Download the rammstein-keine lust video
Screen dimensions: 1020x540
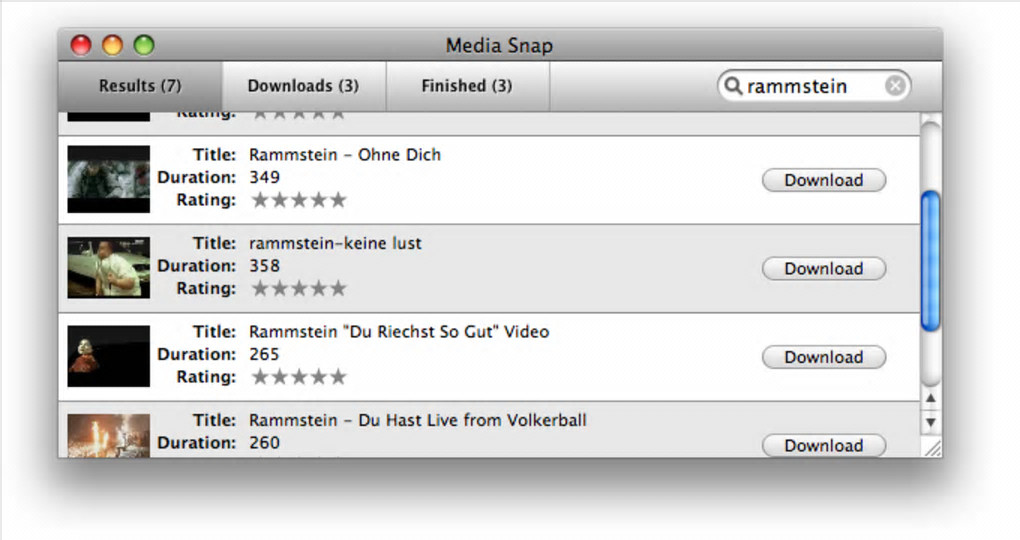click(x=824, y=268)
